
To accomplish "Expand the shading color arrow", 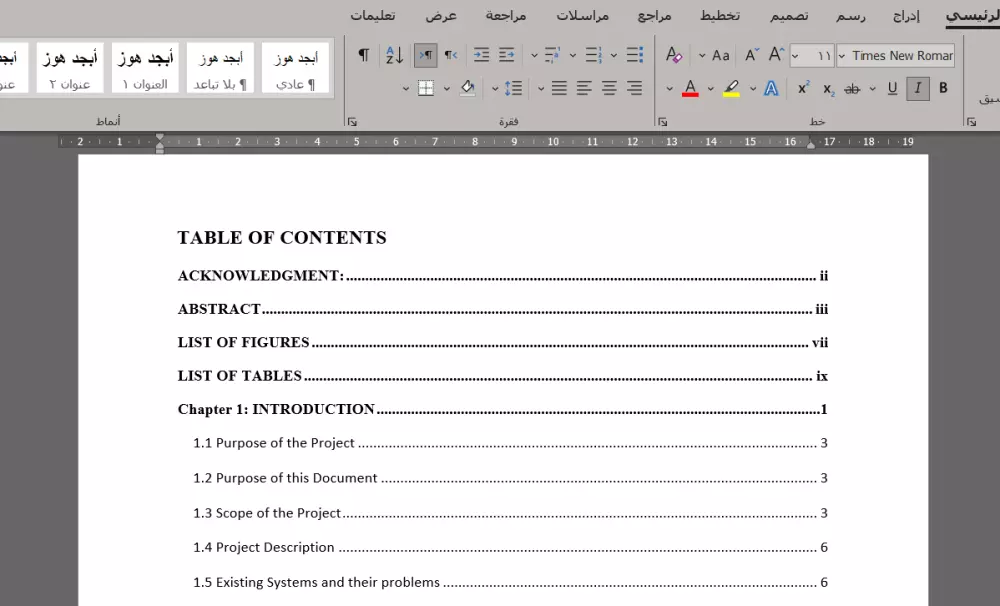I will click(x=446, y=89).
